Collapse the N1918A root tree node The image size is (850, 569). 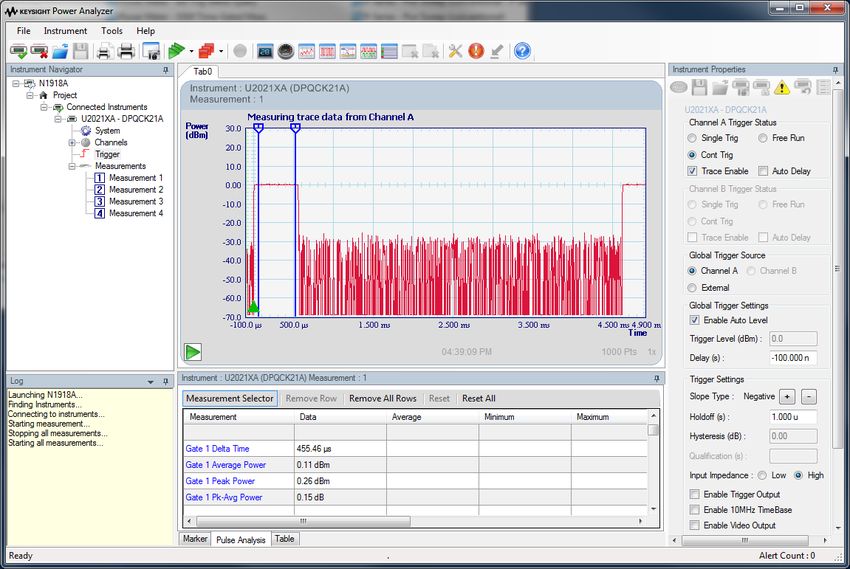[x=16, y=83]
